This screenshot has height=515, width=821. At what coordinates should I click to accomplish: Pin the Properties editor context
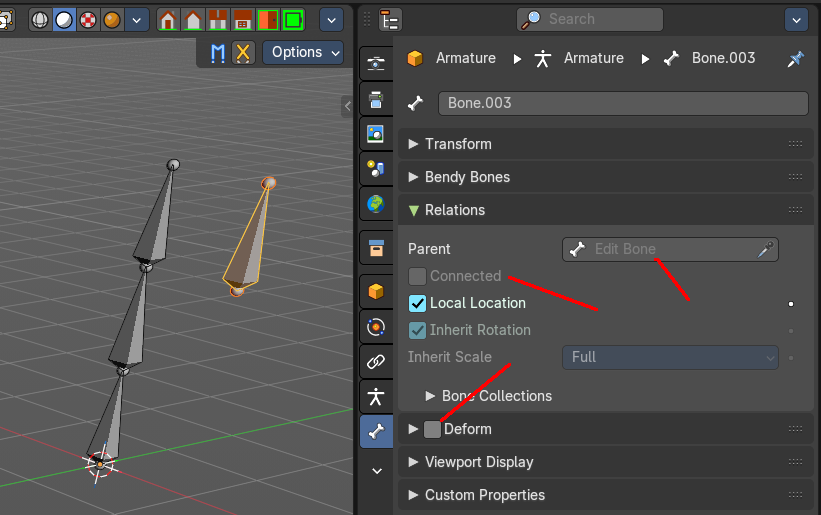(795, 59)
